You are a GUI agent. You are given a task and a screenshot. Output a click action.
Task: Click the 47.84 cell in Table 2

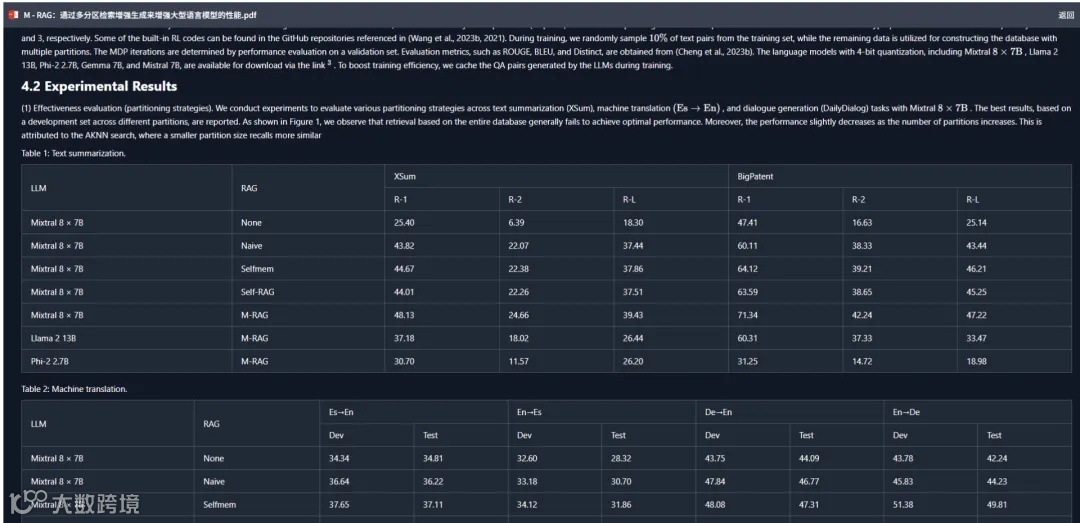pos(716,481)
